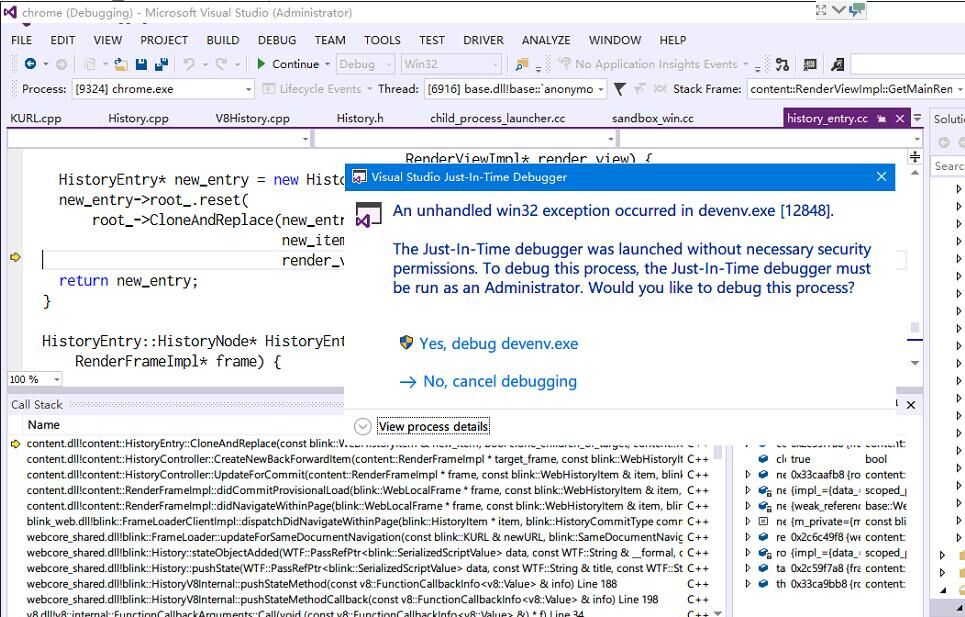Screen dimensions: 965x617
Task: Click the editor vertical scrollbar down arrow
Action: tap(915, 363)
